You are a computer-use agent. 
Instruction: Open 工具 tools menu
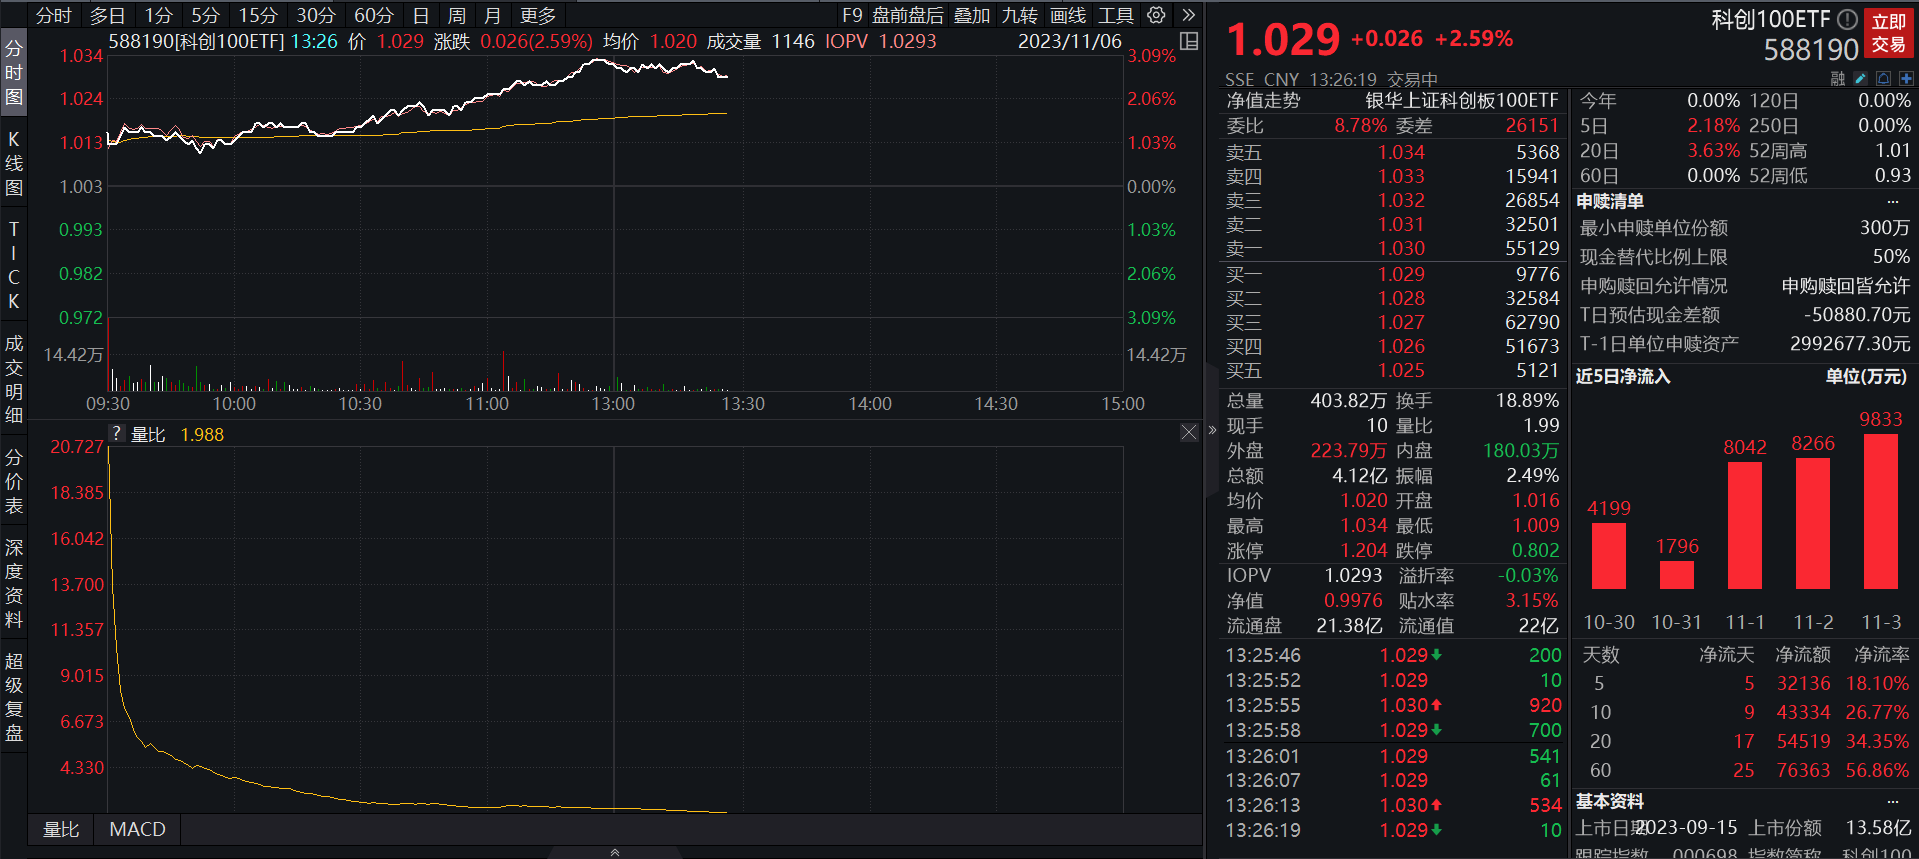1116,15
